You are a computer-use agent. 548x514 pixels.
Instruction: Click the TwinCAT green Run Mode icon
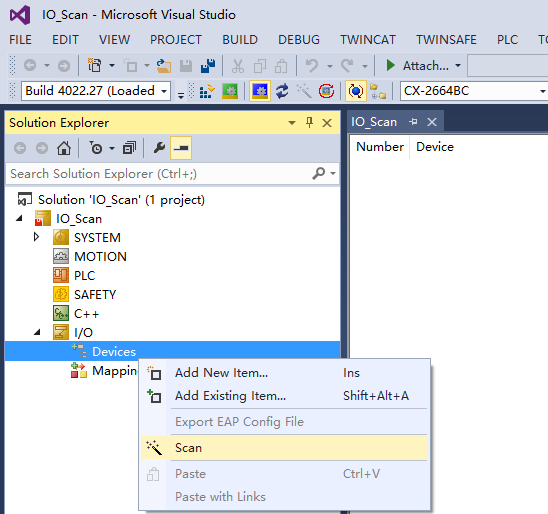pyautogui.click(x=230, y=91)
